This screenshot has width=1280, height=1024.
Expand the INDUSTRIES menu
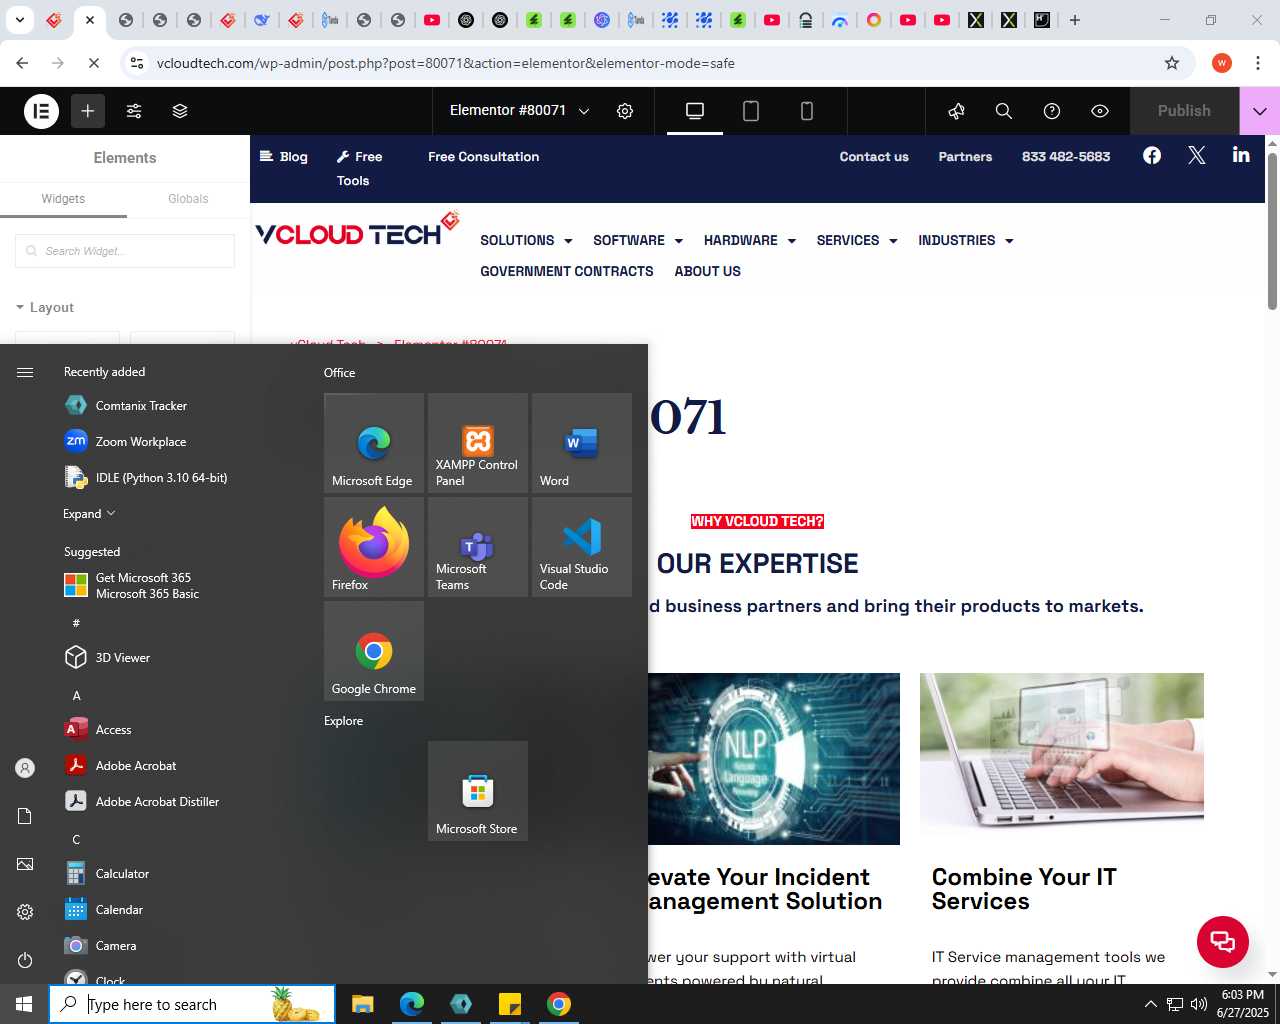coord(966,241)
